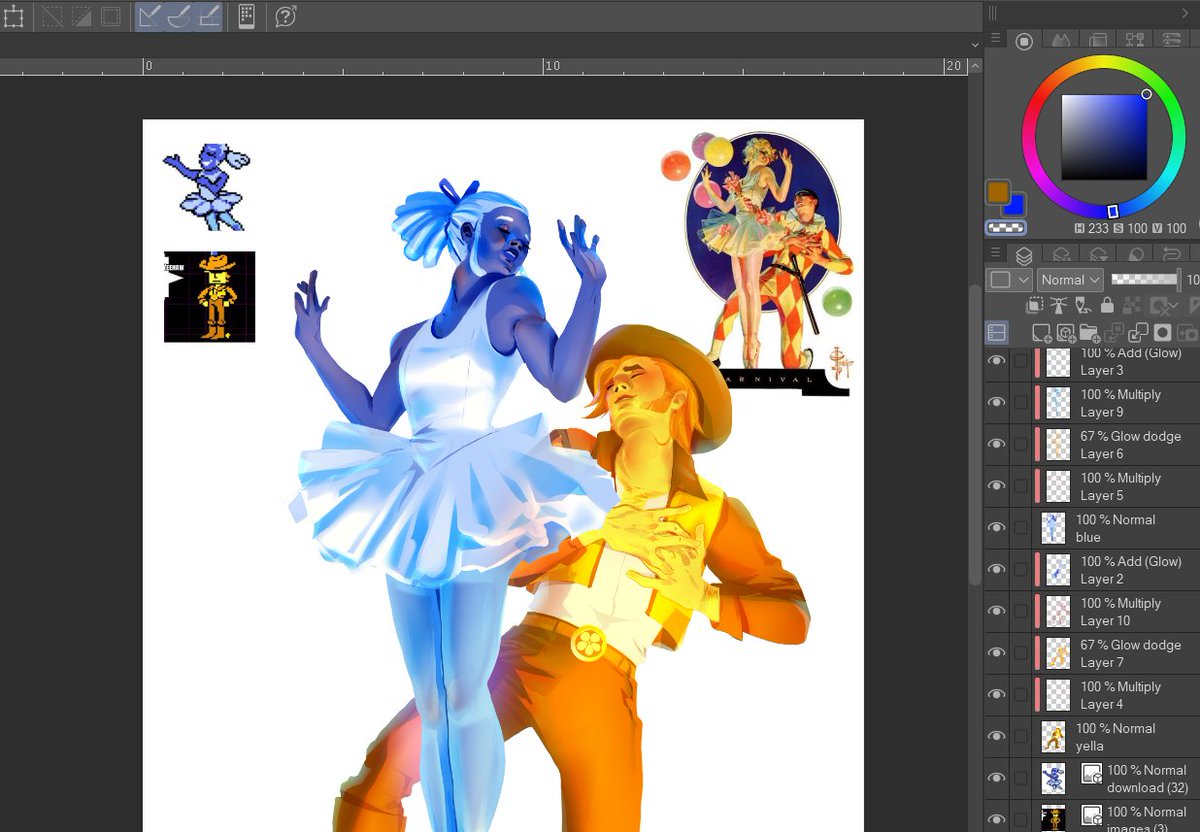Hide Layer 2 with its eye icon
This screenshot has width=1200, height=832.
(x=997, y=569)
